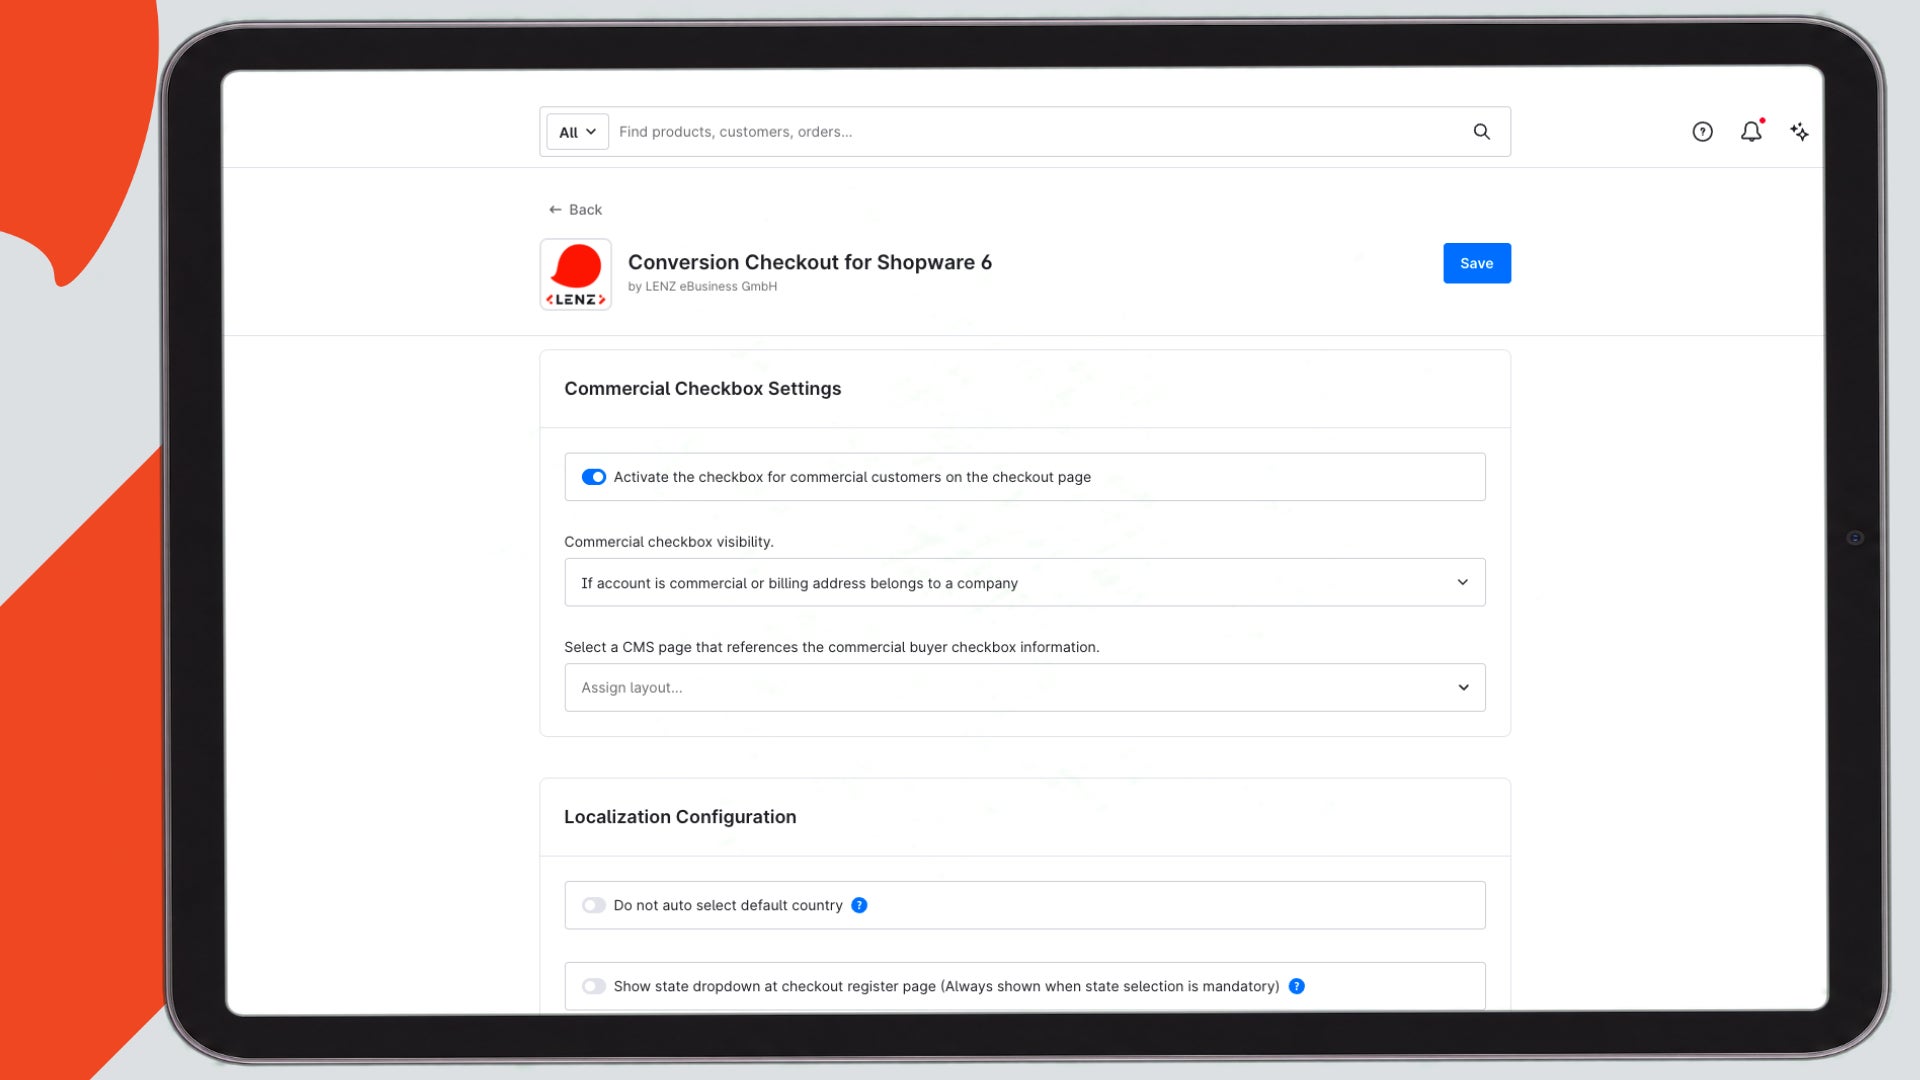
Task: Click the Commercial Checkbox Settings heading
Action: pyautogui.click(x=702, y=389)
